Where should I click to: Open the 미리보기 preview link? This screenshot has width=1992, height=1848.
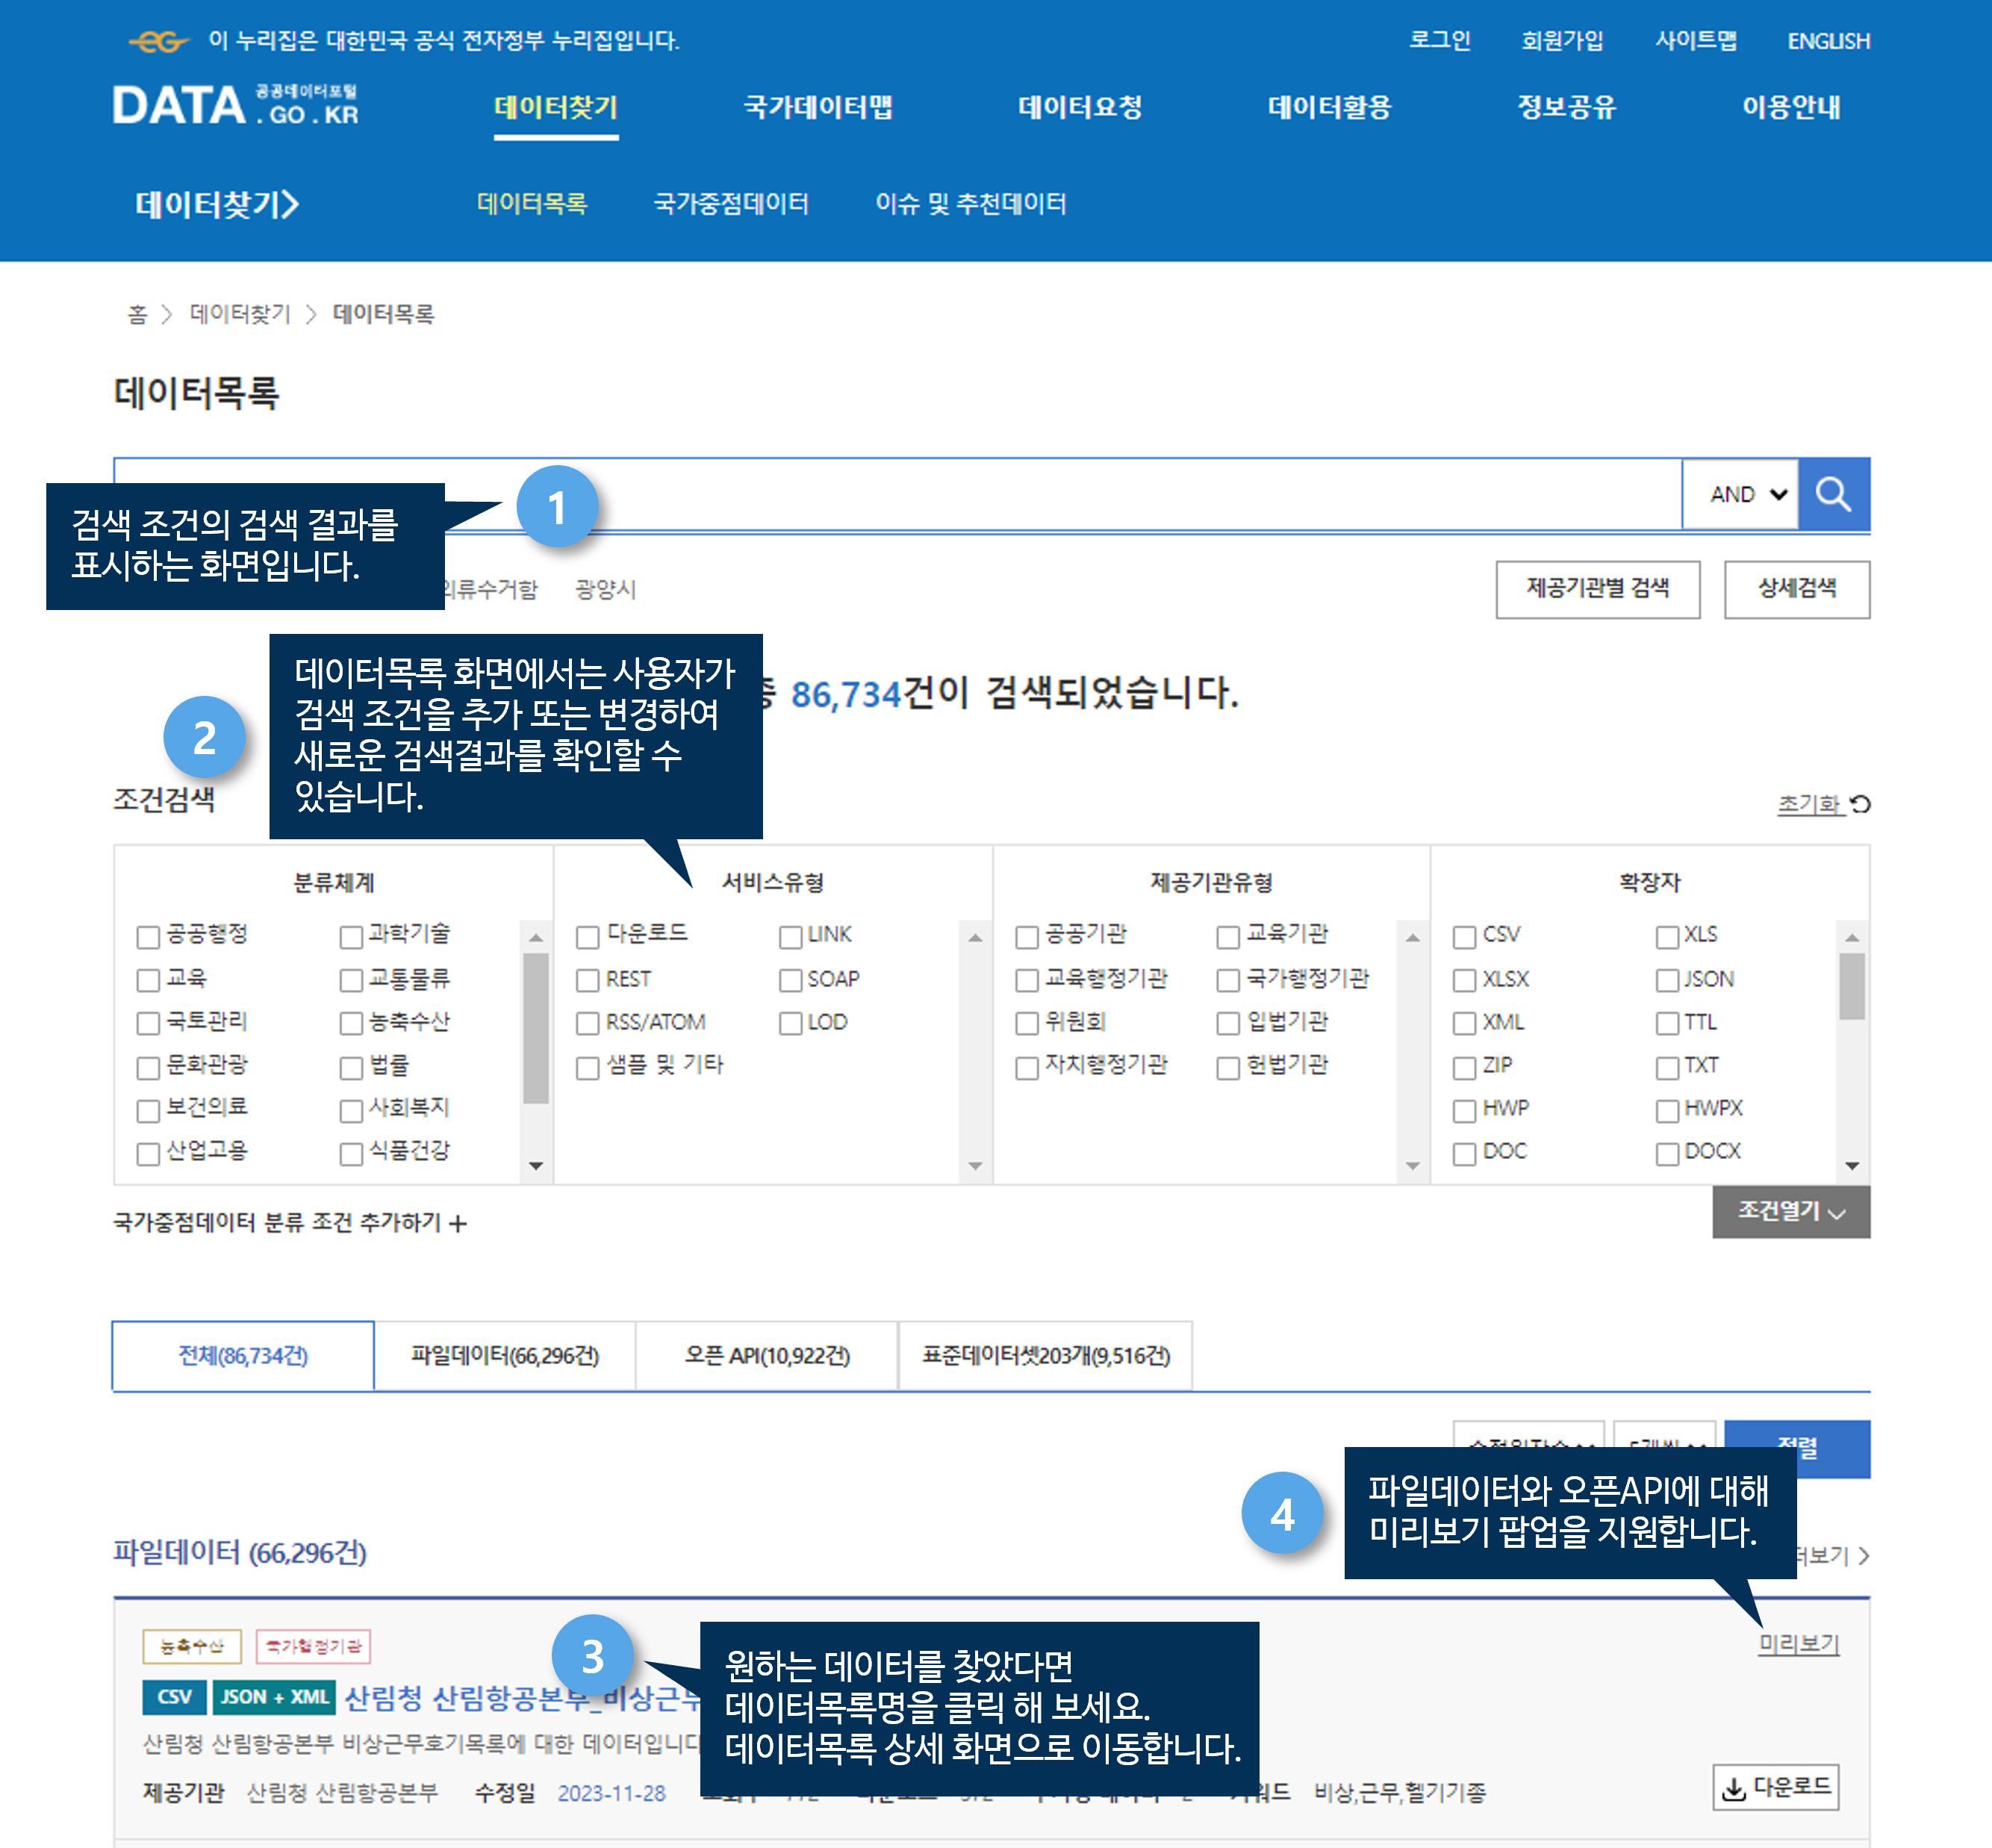click(x=1798, y=1643)
